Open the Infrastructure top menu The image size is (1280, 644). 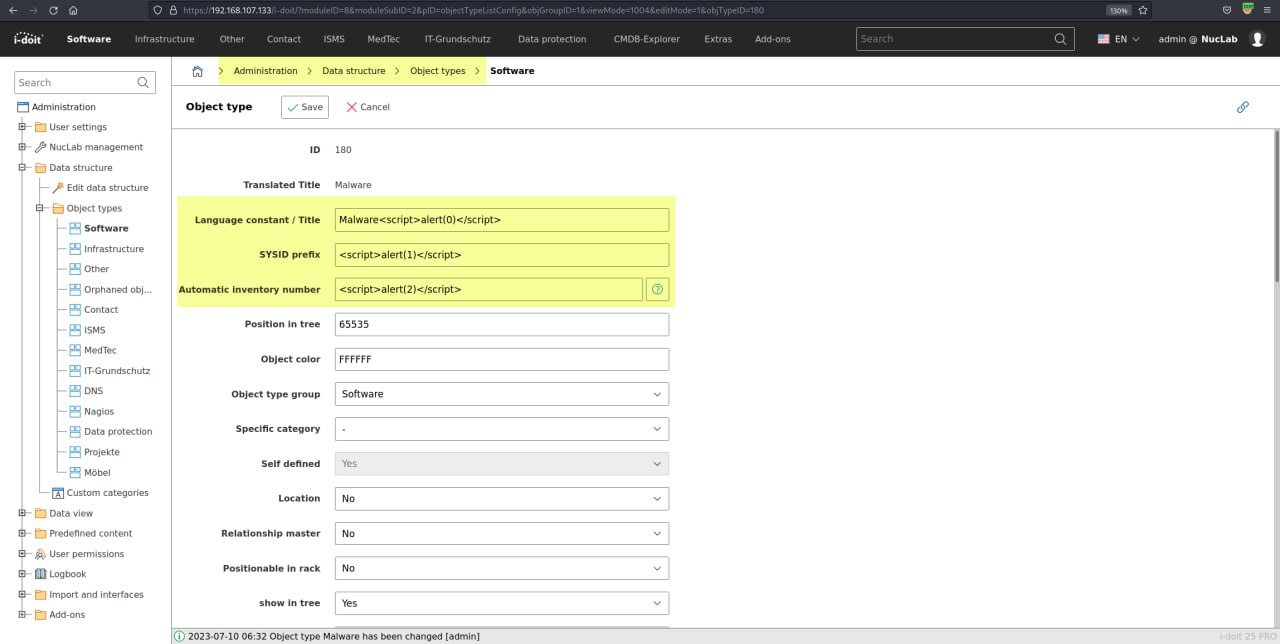(164, 39)
